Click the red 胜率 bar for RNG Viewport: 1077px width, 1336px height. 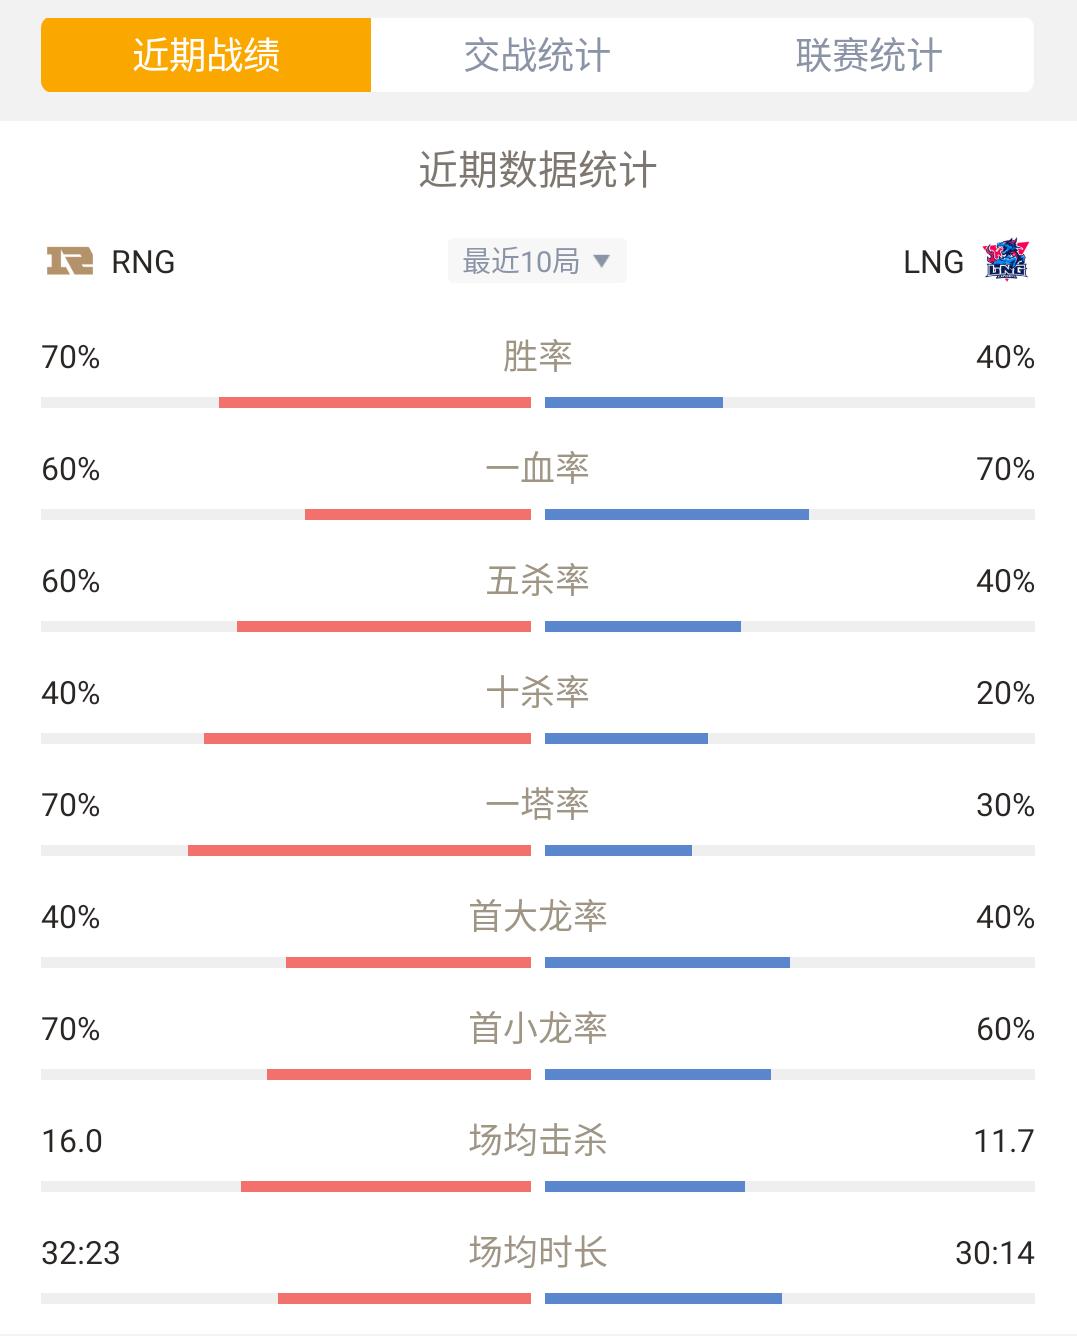pos(375,403)
